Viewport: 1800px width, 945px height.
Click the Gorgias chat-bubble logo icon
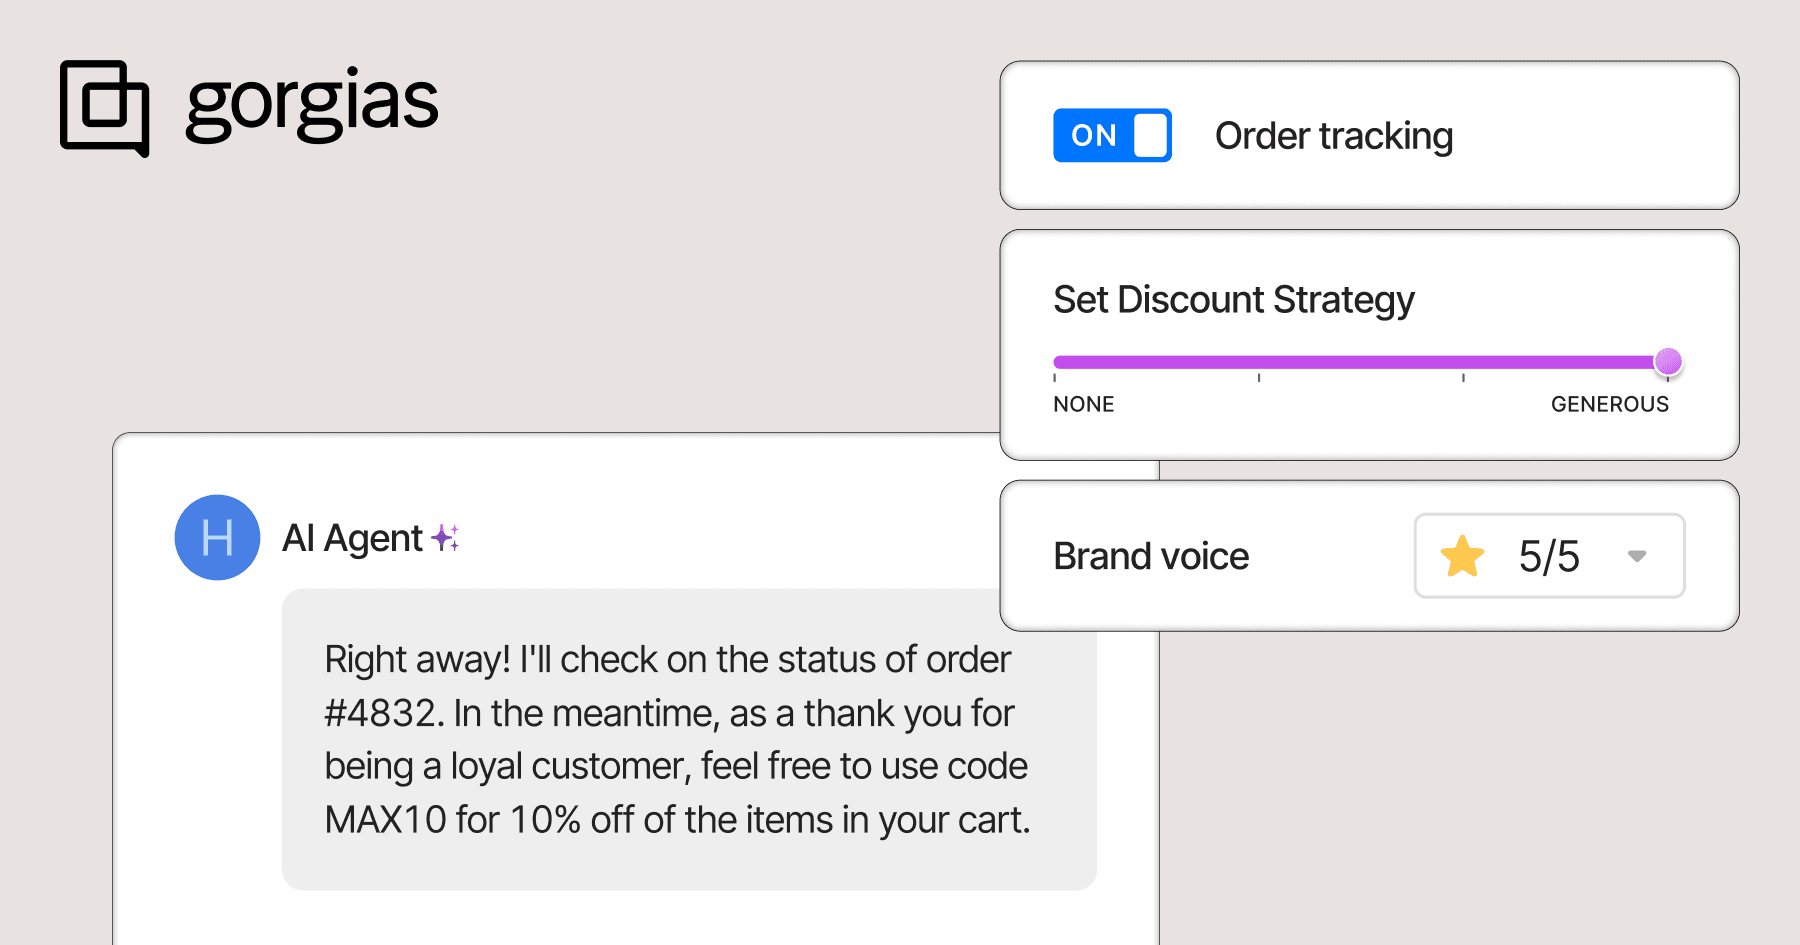click(x=104, y=107)
